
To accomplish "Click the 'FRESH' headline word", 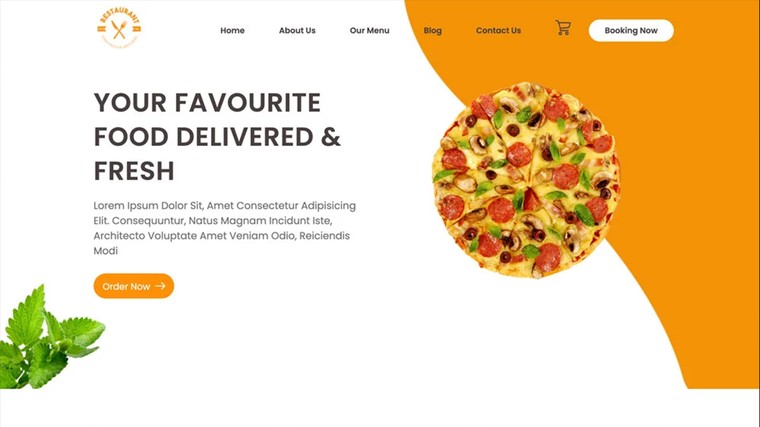I will tap(134, 171).
